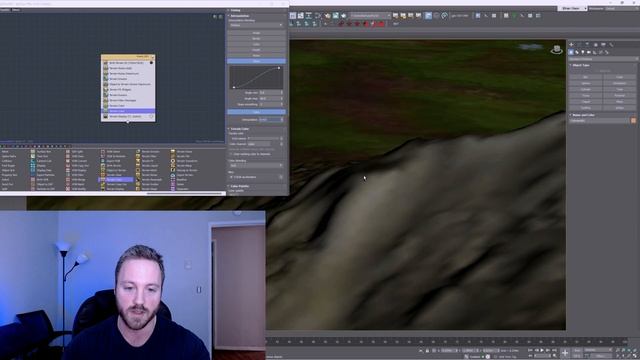640x360 pixels.
Task: Open the reference coordinate system dropdown in toolbar
Action: 371,16
